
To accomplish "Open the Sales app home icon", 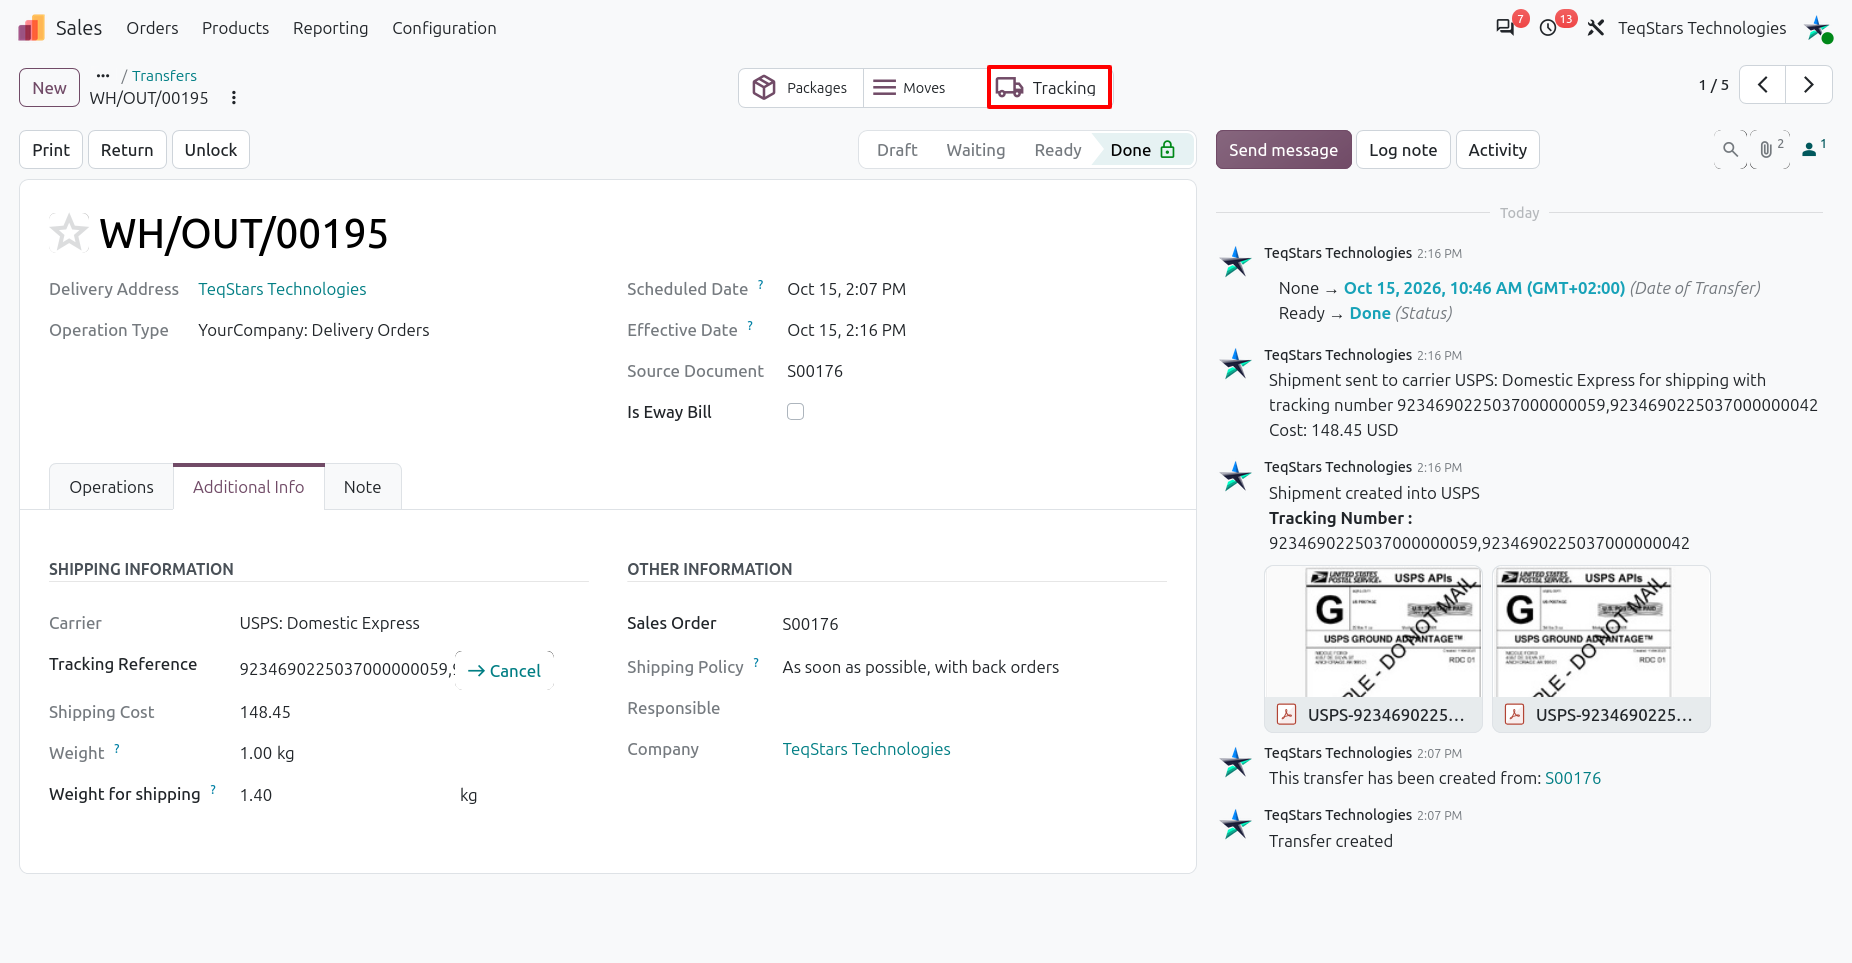I will click(x=31, y=28).
